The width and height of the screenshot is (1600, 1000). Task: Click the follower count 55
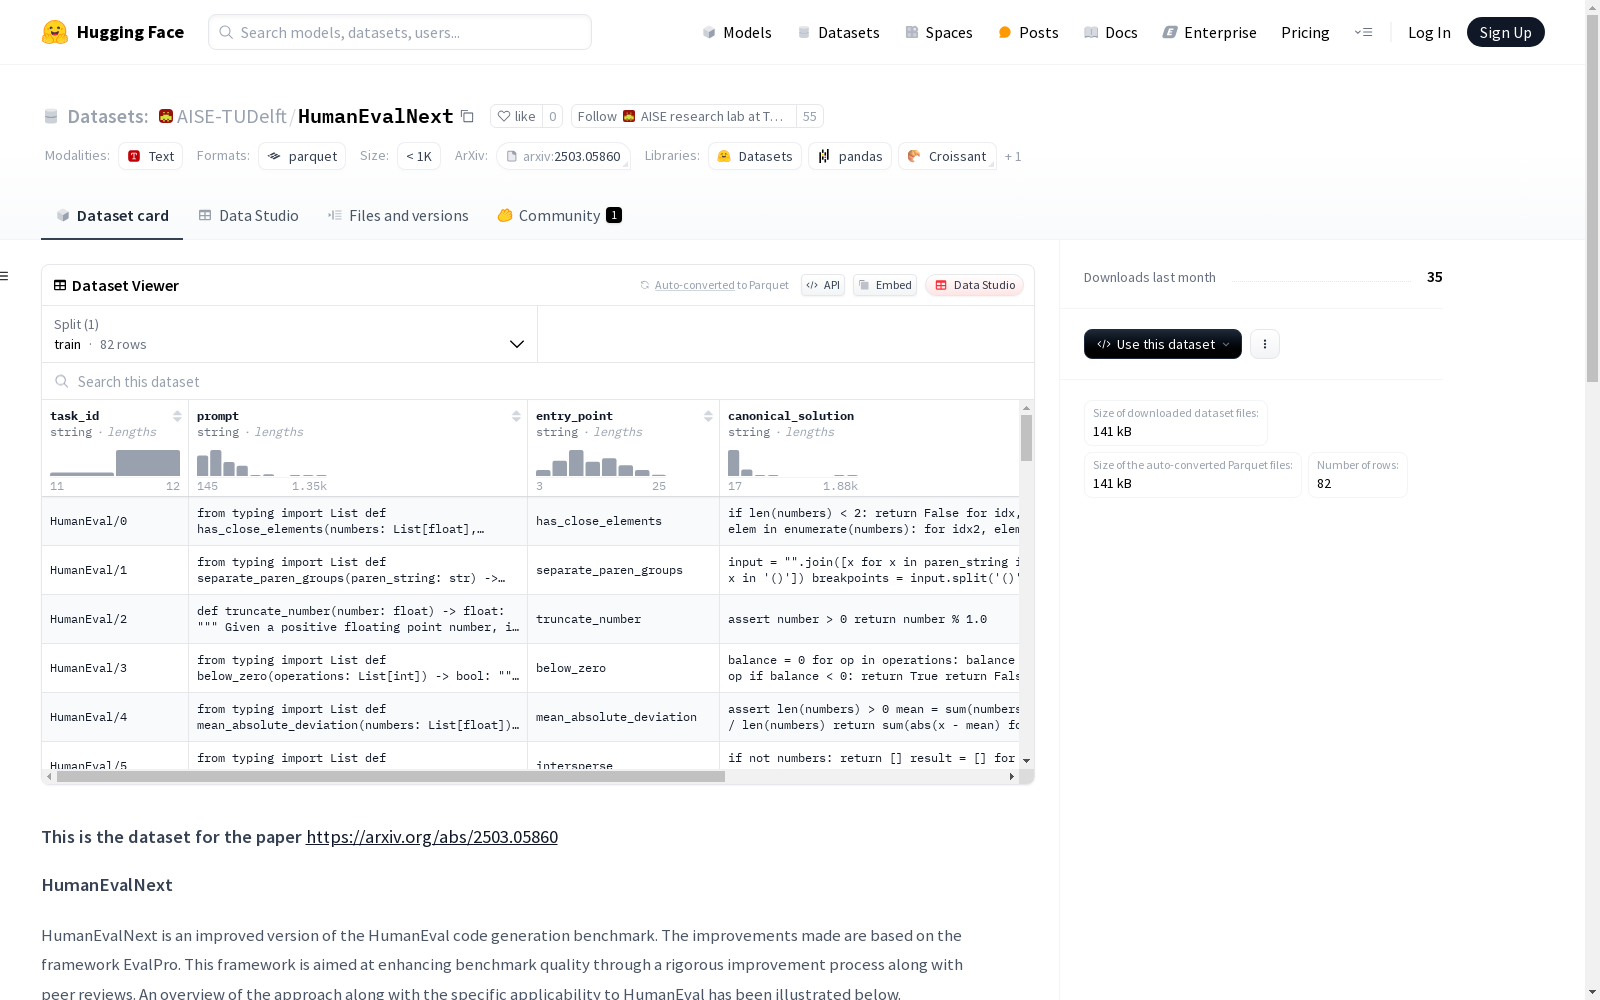(810, 116)
